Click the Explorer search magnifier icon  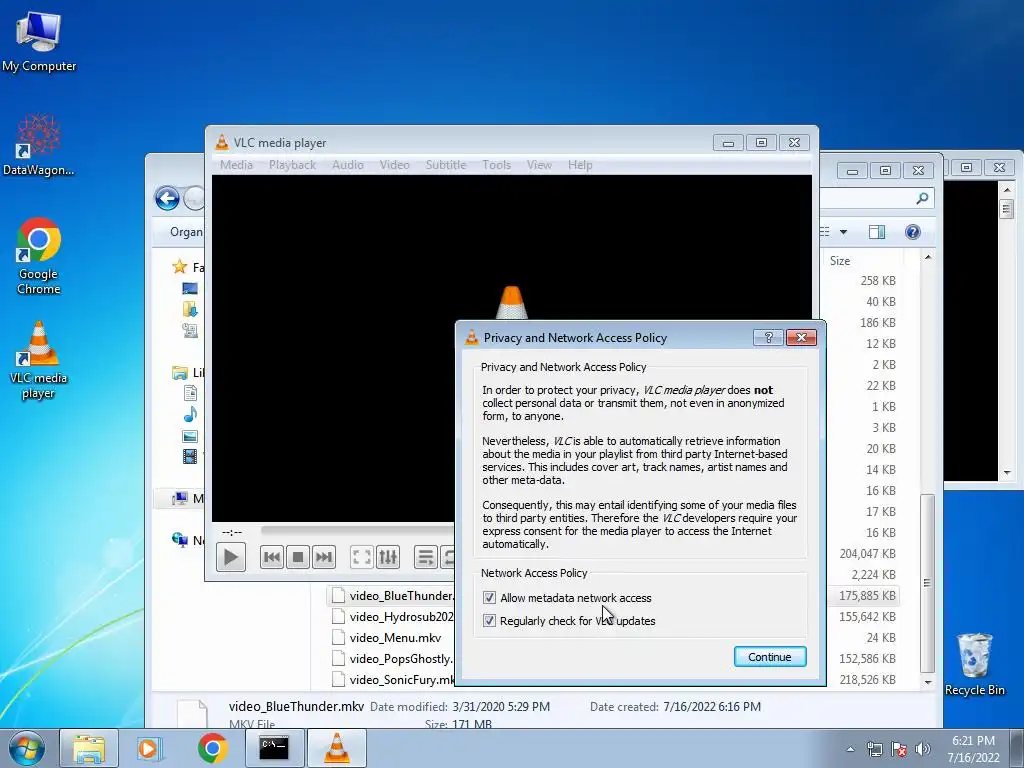(x=922, y=198)
